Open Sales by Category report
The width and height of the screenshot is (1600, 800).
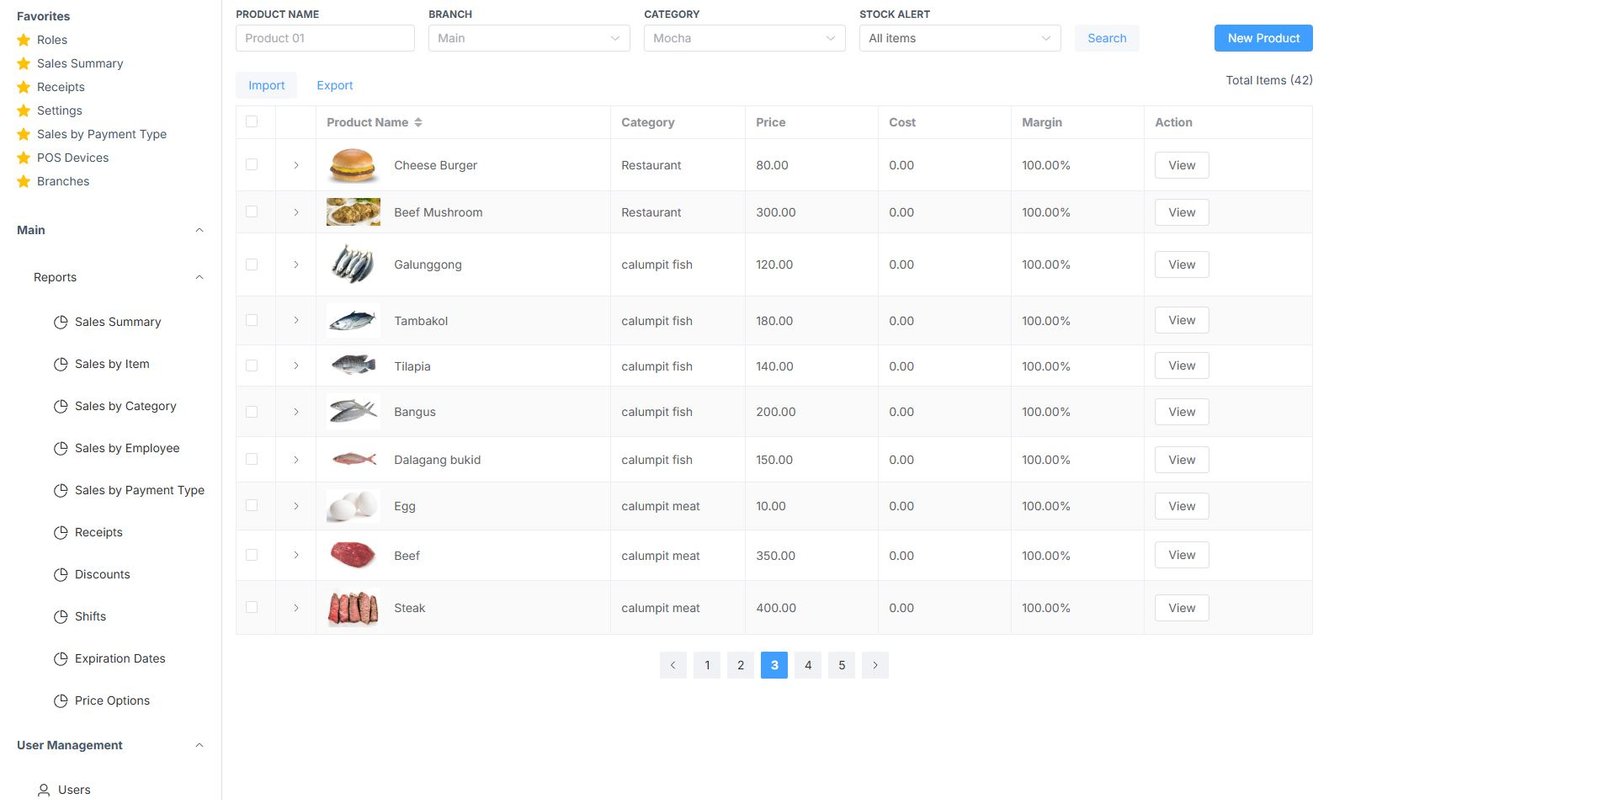(x=125, y=406)
